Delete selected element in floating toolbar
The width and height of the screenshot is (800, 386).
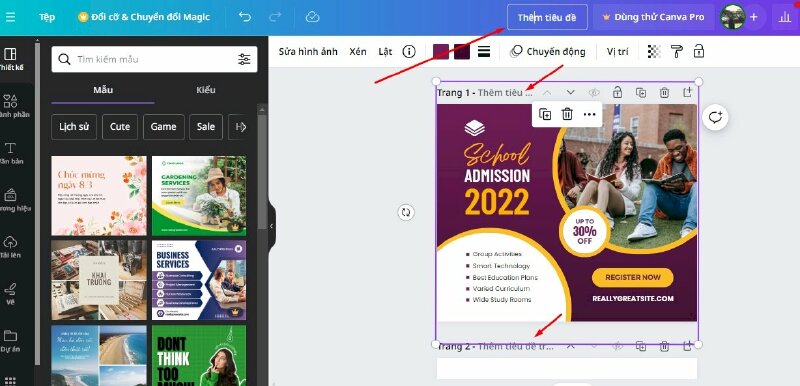coord(567,114)
